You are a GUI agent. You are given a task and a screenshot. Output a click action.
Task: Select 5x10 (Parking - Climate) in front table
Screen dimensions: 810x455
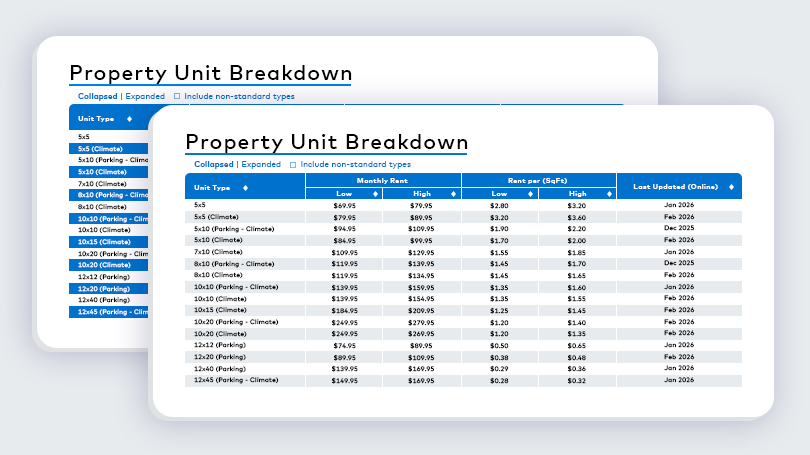[x=463, y=228]
